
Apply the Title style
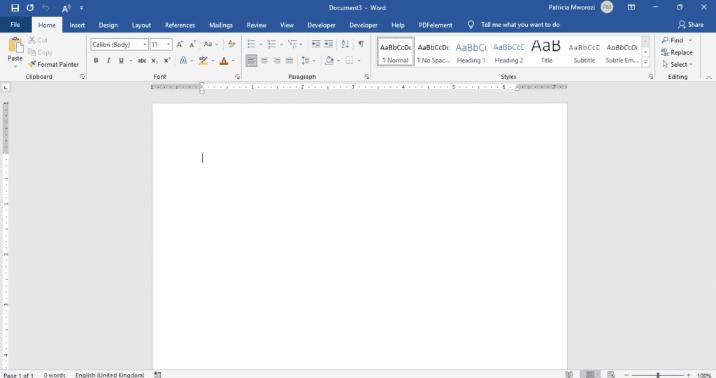(546, 52)
